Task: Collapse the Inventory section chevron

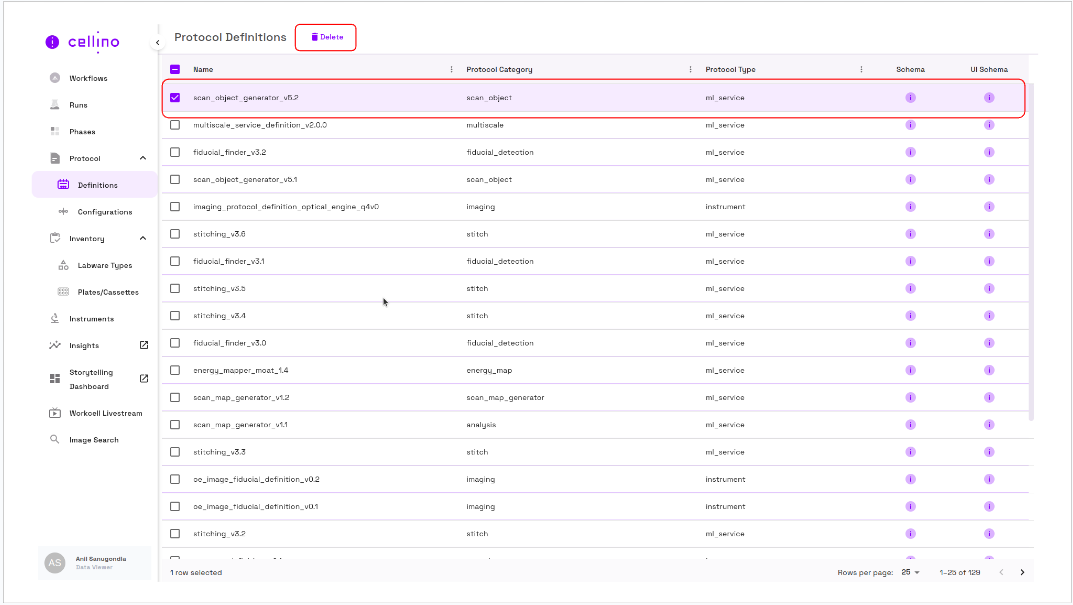Action: (143, 238)
